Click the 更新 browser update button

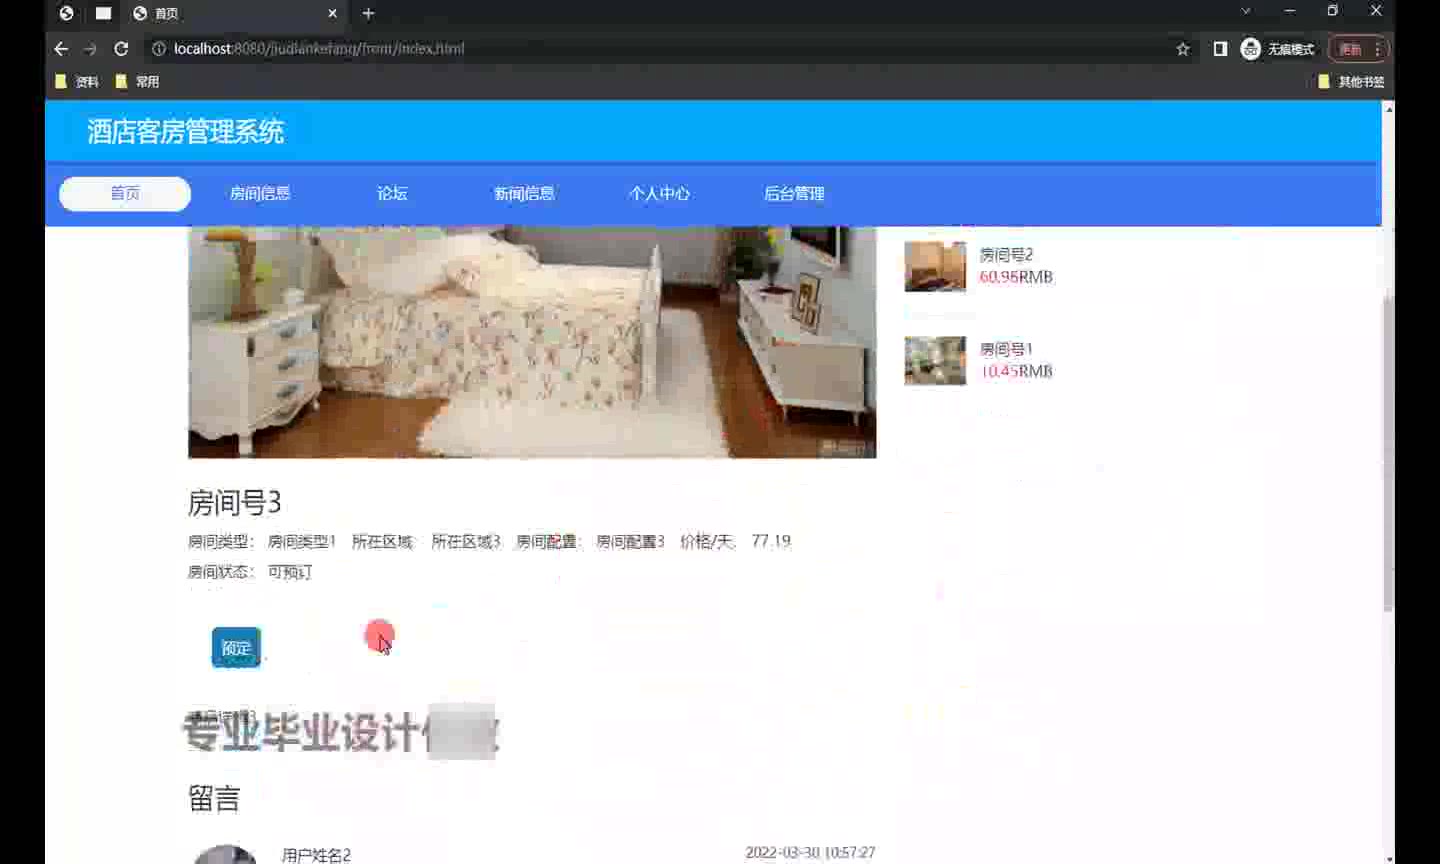click(x=1350, y=49)
